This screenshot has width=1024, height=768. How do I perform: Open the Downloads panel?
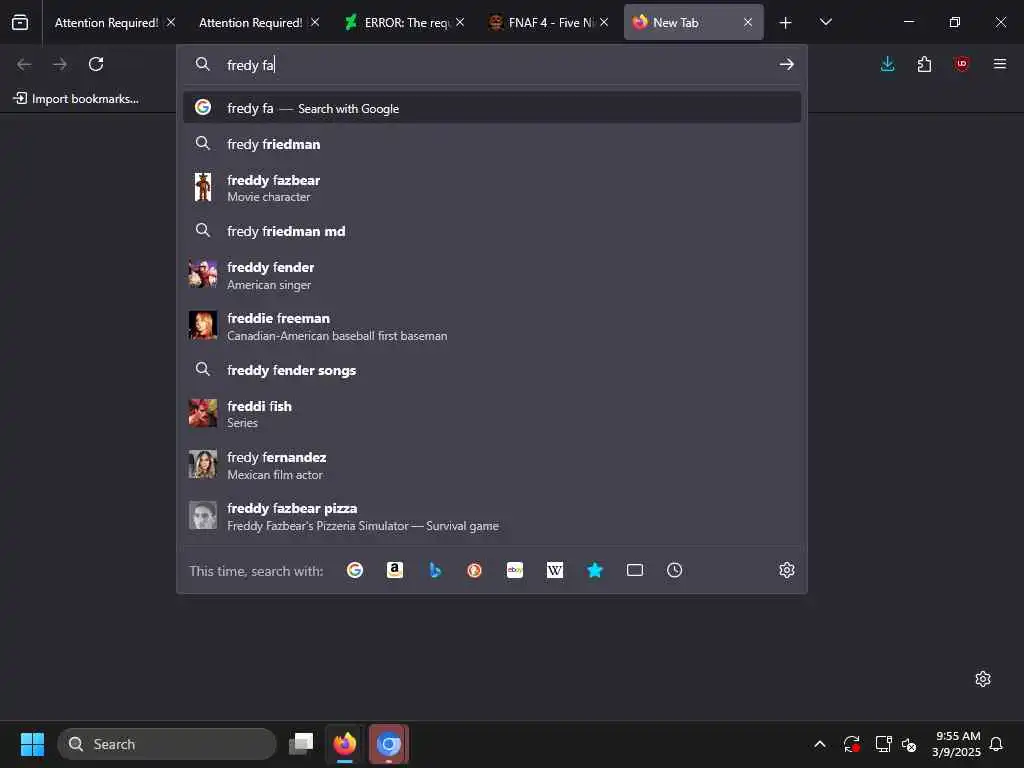click(x=888, y=64)
